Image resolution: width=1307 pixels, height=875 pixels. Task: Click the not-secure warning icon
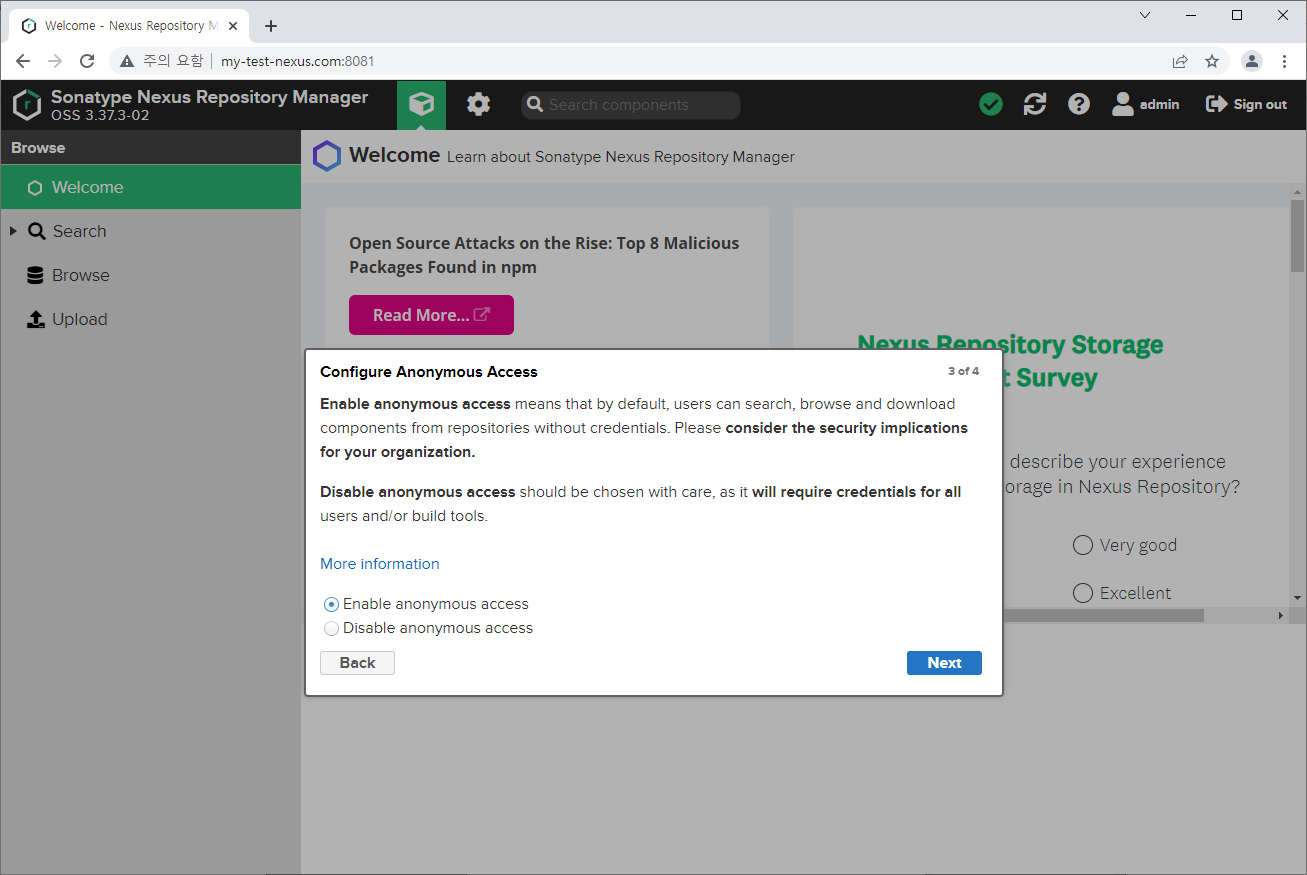click(127, 61)
